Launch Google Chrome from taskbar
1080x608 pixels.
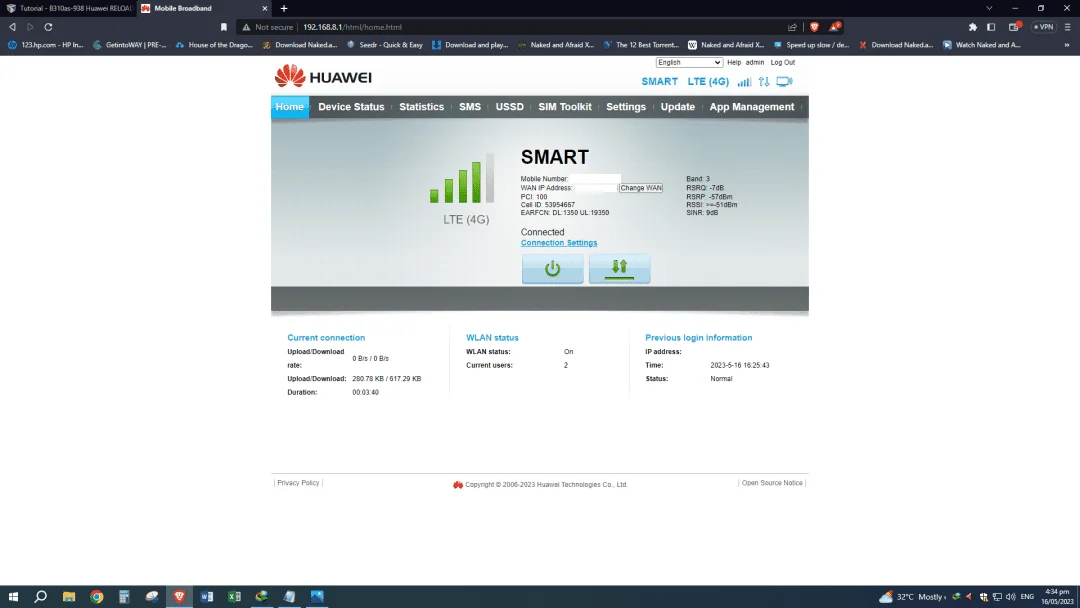click(96, 596)
